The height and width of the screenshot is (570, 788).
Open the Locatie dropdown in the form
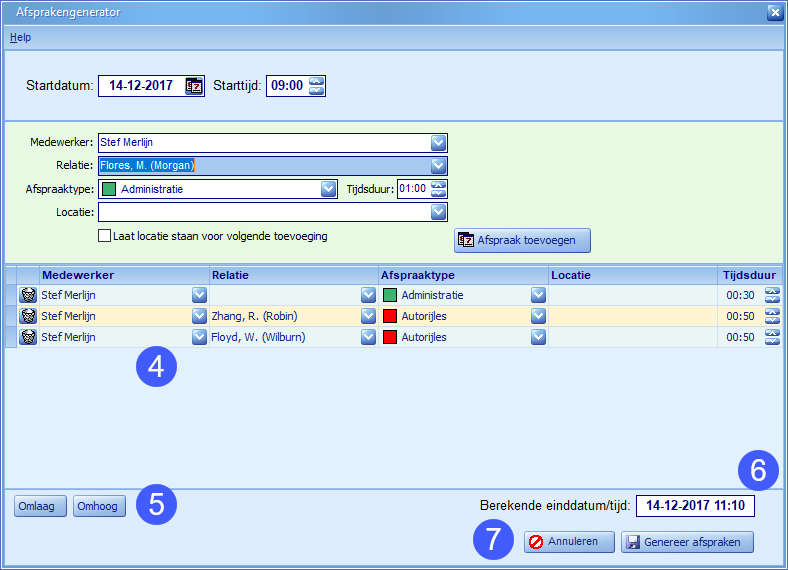click(x=438, y=212)
